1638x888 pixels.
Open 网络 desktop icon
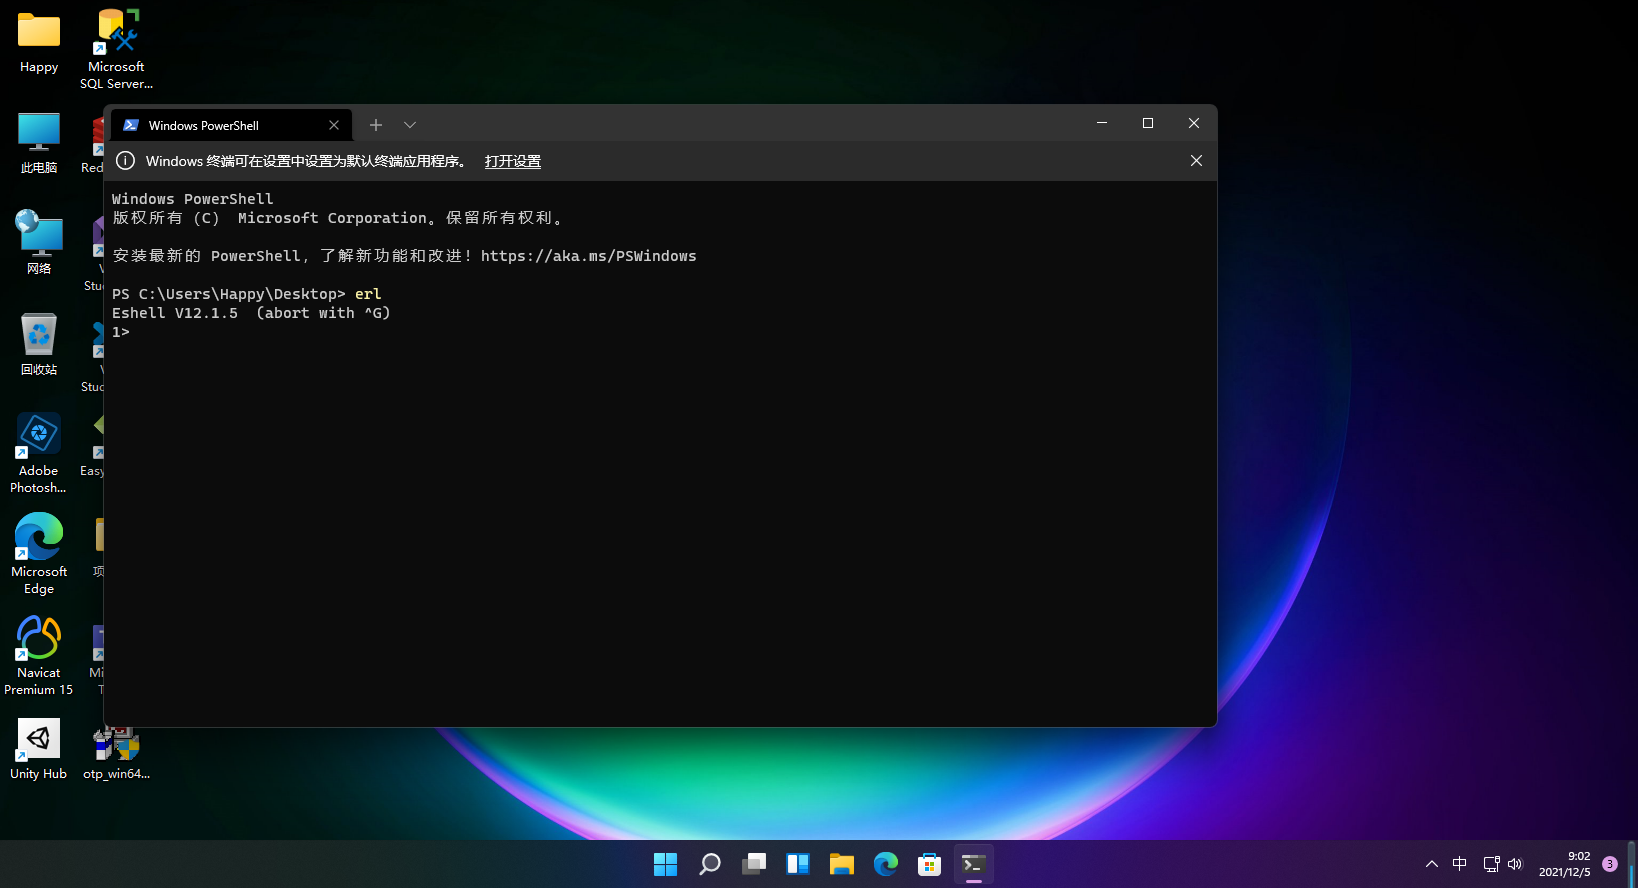(x=39, y=243)
